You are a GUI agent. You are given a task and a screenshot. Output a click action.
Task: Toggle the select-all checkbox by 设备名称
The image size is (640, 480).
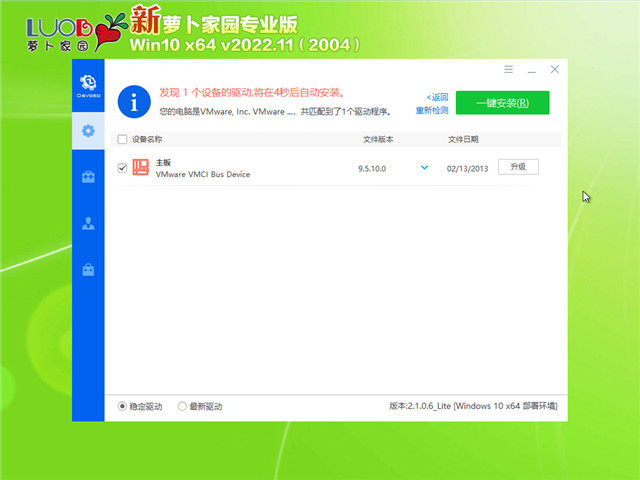(123, 140)
